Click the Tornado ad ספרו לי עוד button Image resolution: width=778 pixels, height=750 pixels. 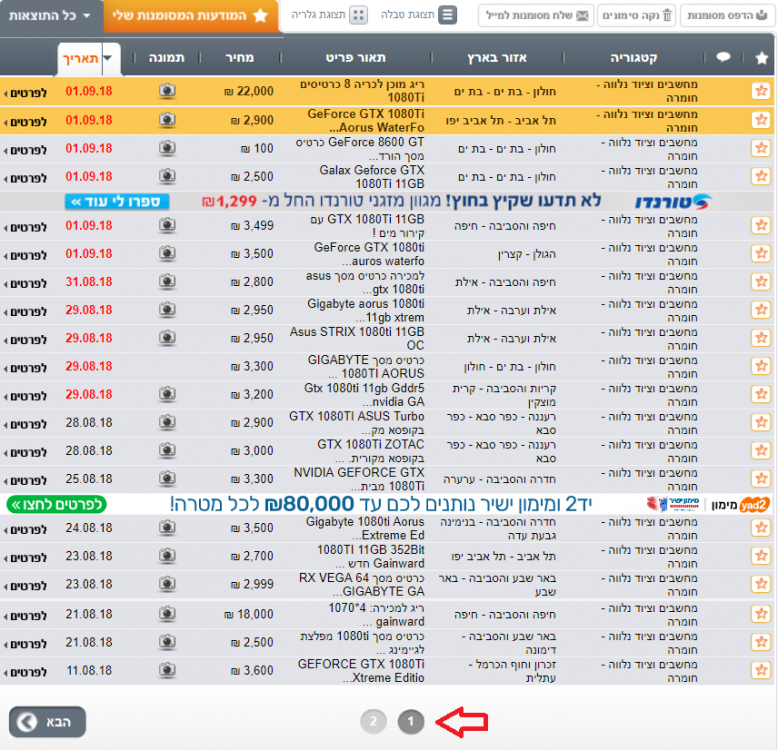(117, 202)
